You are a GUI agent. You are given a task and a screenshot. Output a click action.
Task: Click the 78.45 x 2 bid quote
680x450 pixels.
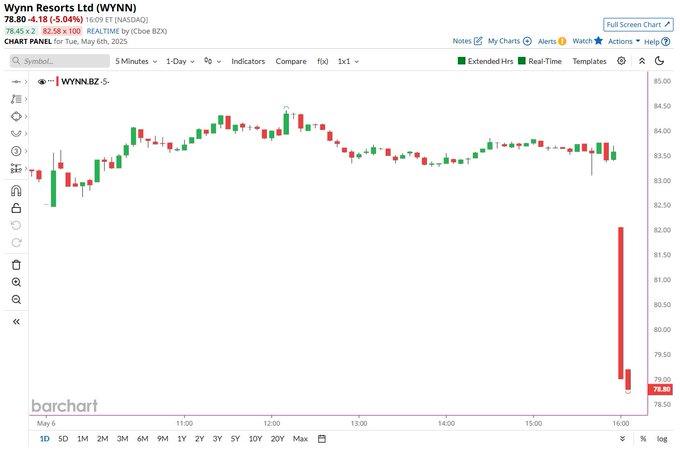click(20, 31)
